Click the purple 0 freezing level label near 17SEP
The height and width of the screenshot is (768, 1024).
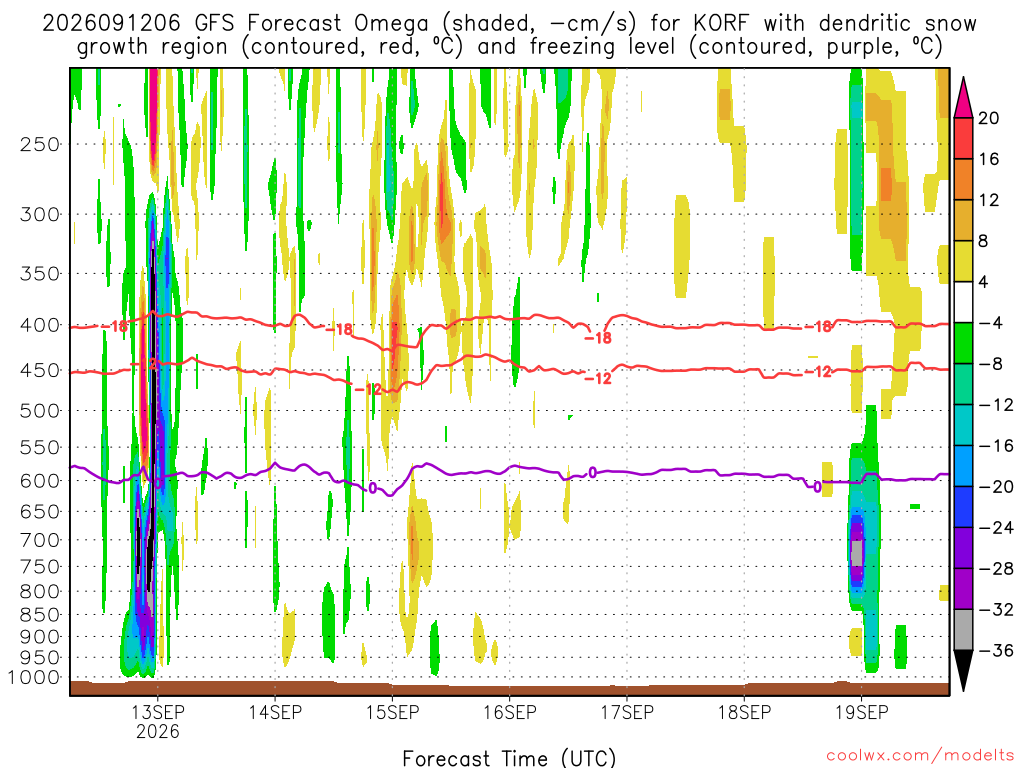click(x=592, y=472)
